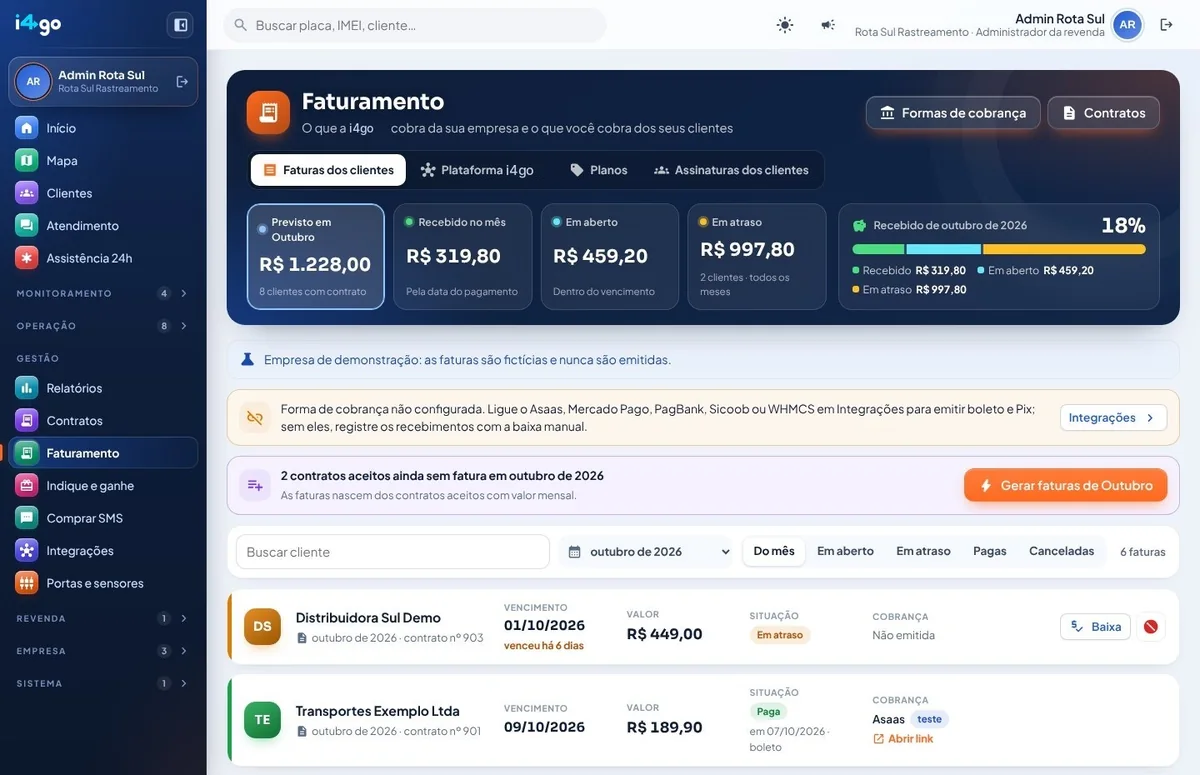This screenshot has width=1200, height=775.
Task: Open Início in sidebar
Action: pos(103,128)
